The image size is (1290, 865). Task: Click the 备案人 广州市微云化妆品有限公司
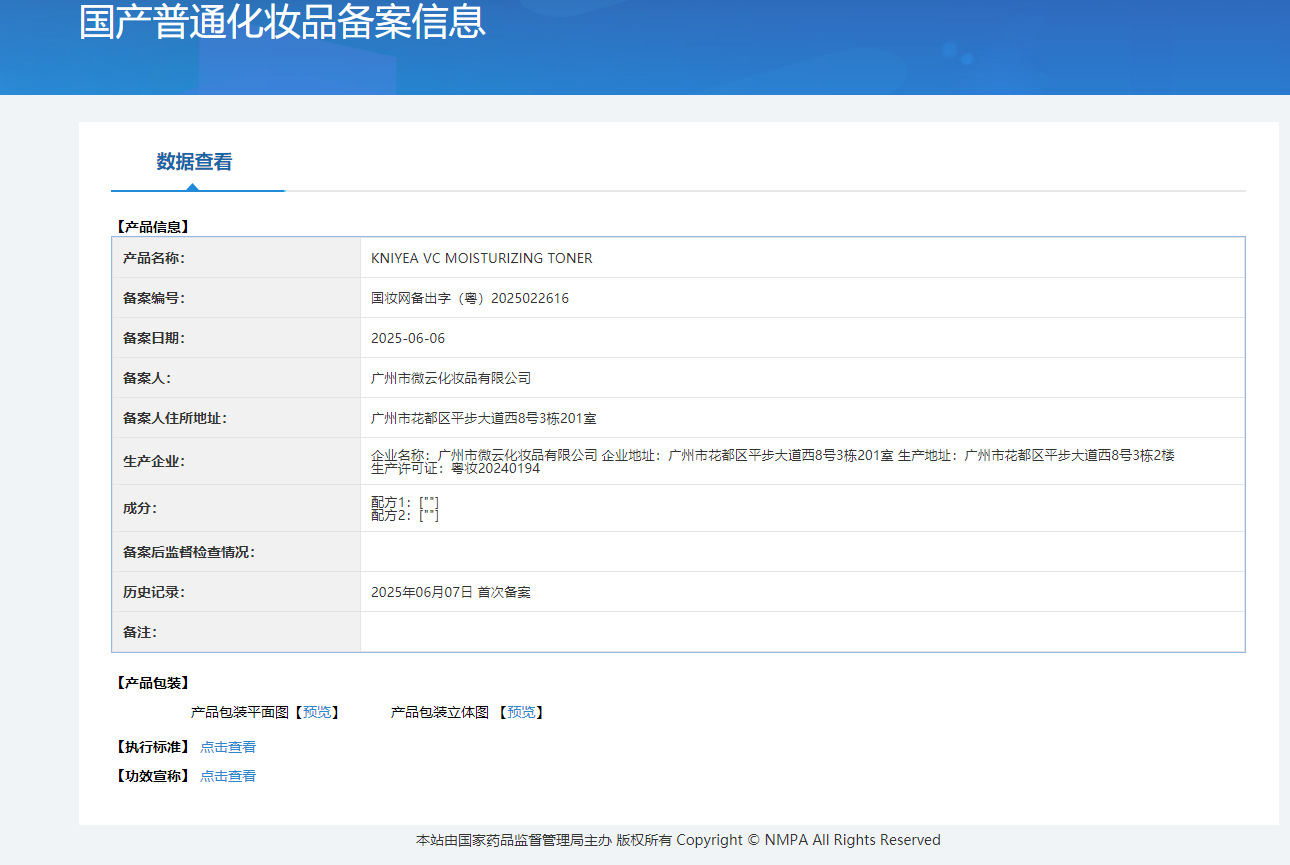pos(450,377)
